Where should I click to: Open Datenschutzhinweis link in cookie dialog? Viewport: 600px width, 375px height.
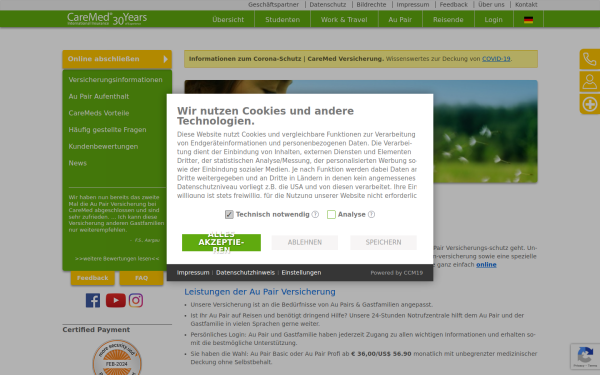click(245, 273)
